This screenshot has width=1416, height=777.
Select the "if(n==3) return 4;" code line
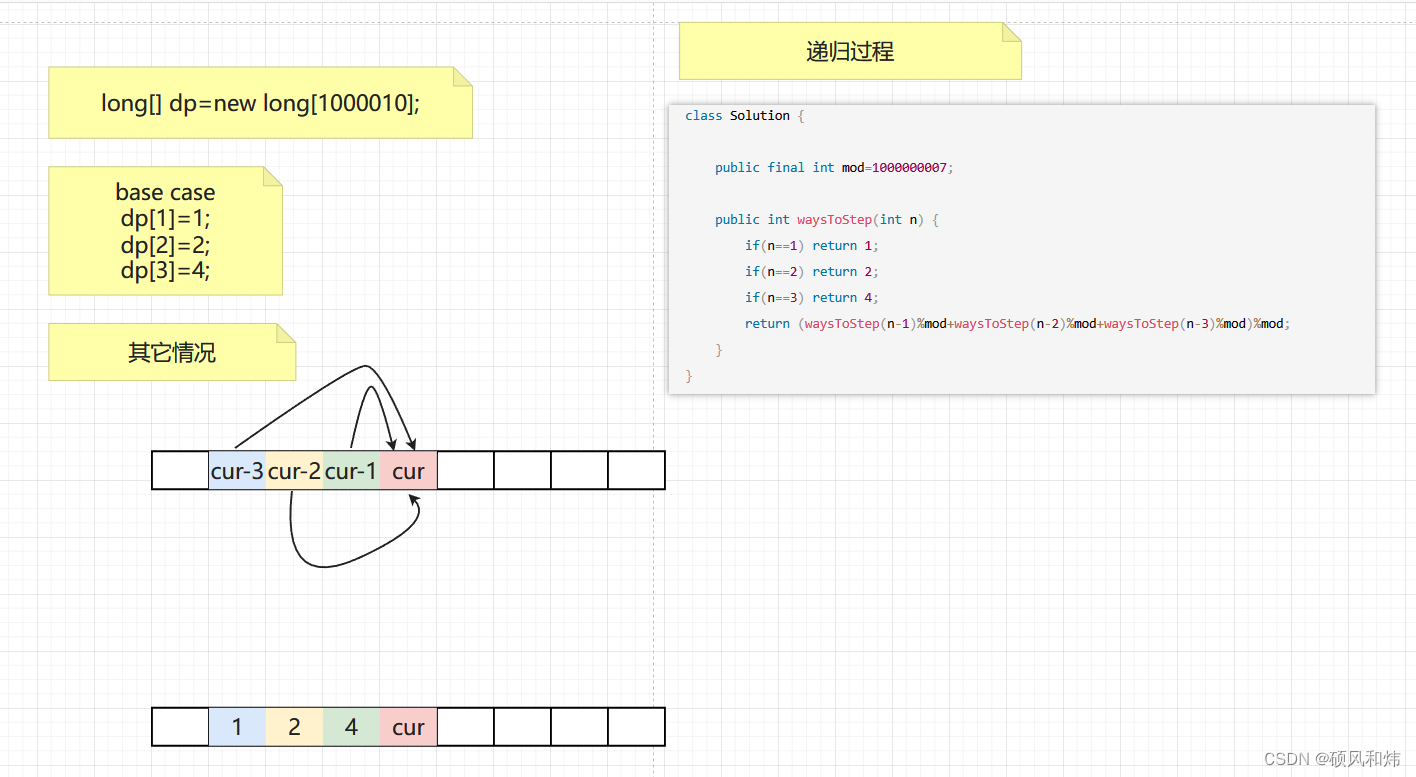coord(811,298)
